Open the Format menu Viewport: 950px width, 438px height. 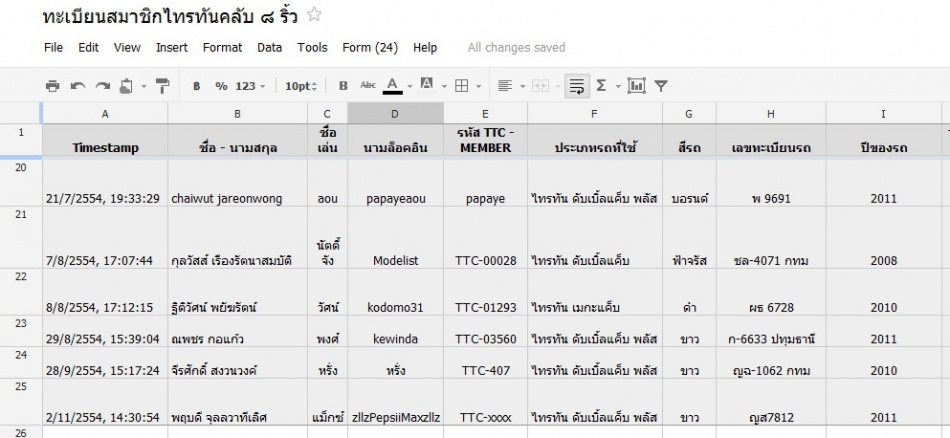pos(222,47)
